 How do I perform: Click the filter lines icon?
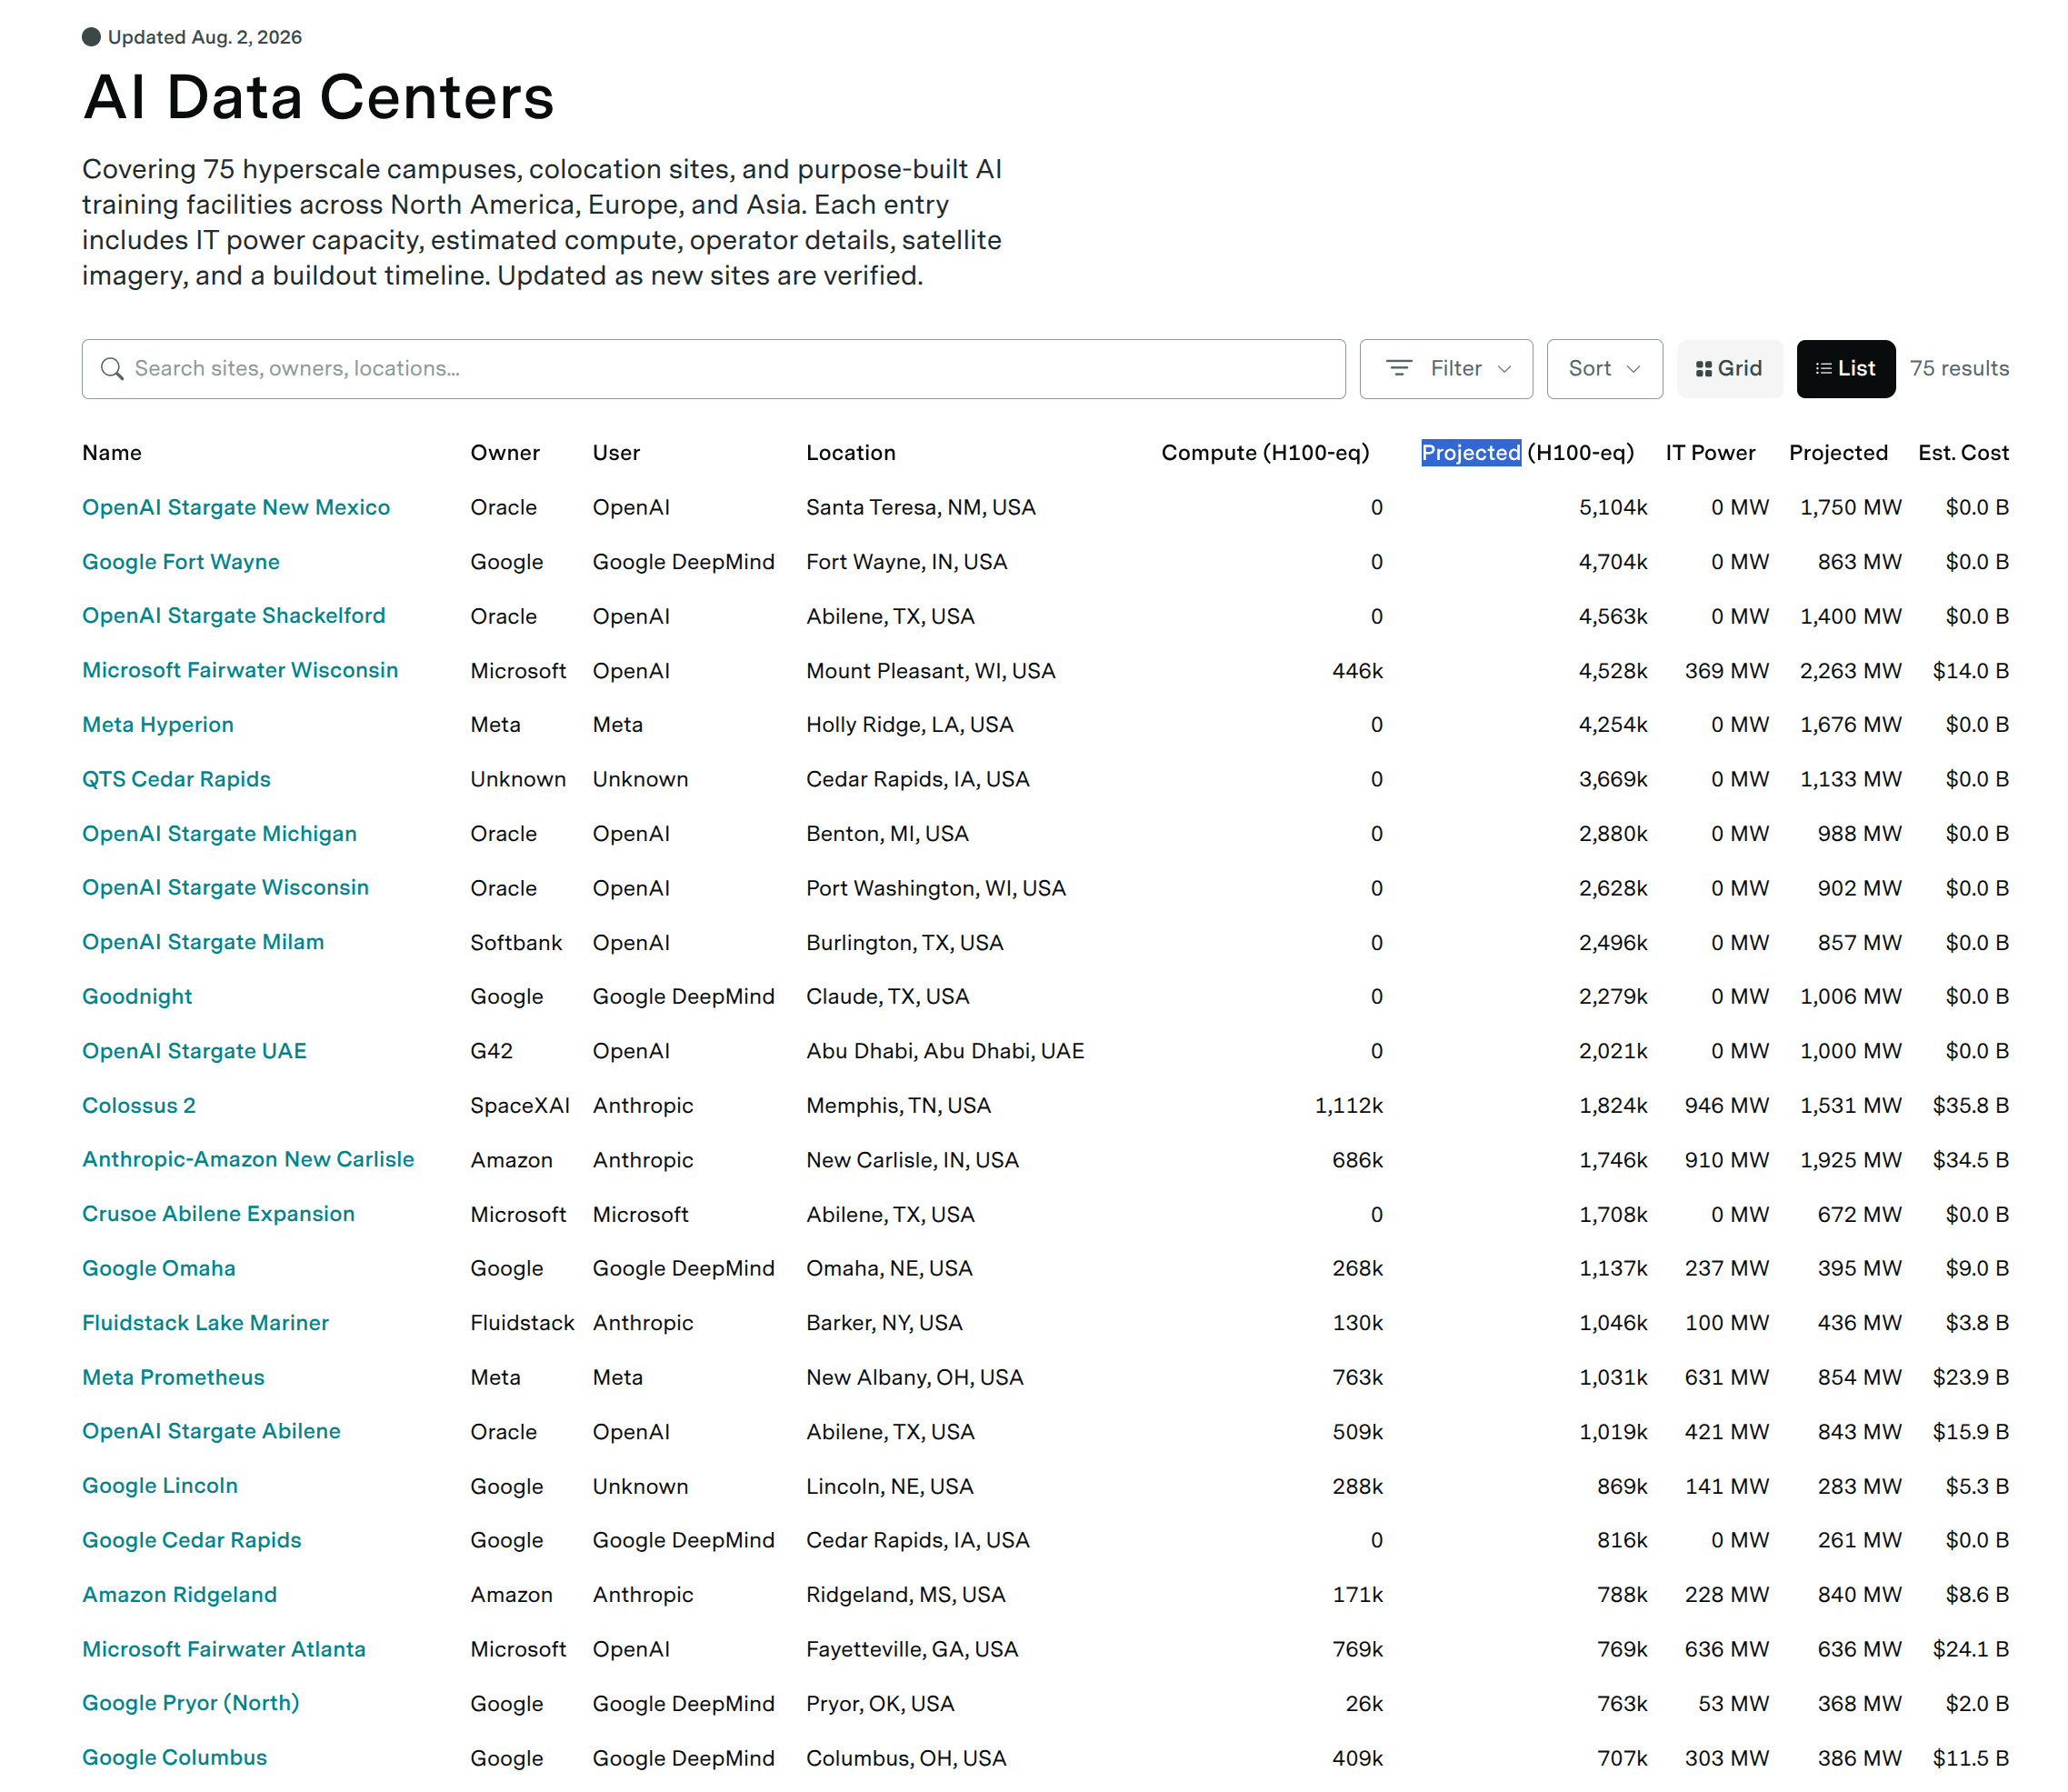(1398, 369)
